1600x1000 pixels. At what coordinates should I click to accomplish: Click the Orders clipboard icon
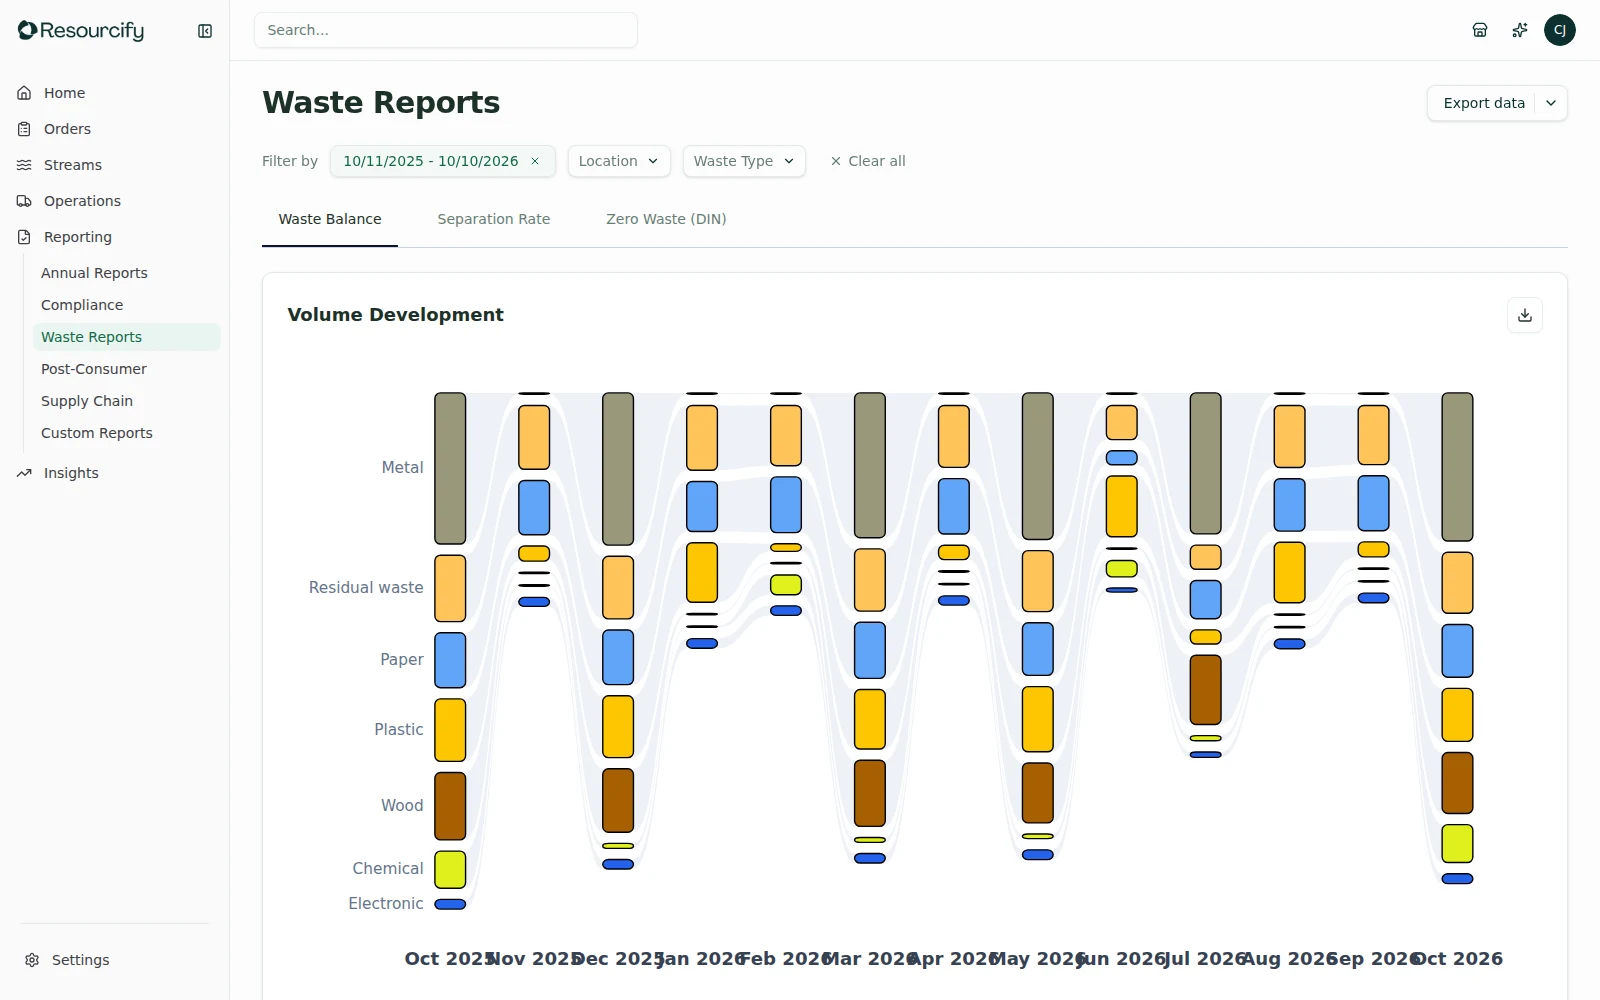tap(24, 129)
